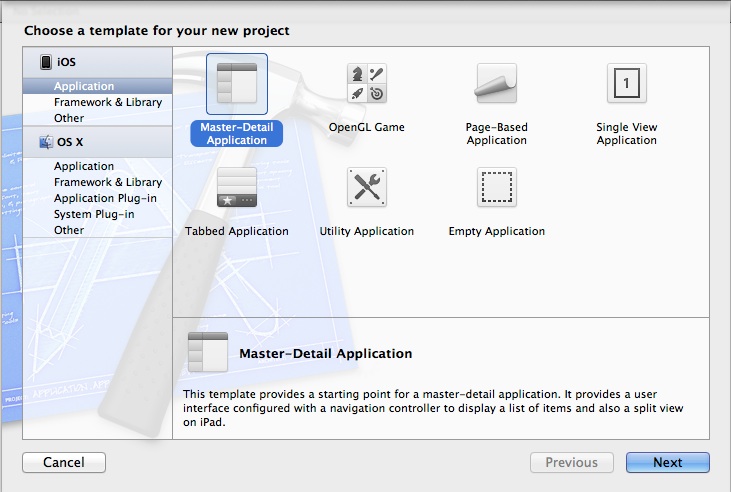
Task: Choose System Plug-in category
Action: [93, 214]
